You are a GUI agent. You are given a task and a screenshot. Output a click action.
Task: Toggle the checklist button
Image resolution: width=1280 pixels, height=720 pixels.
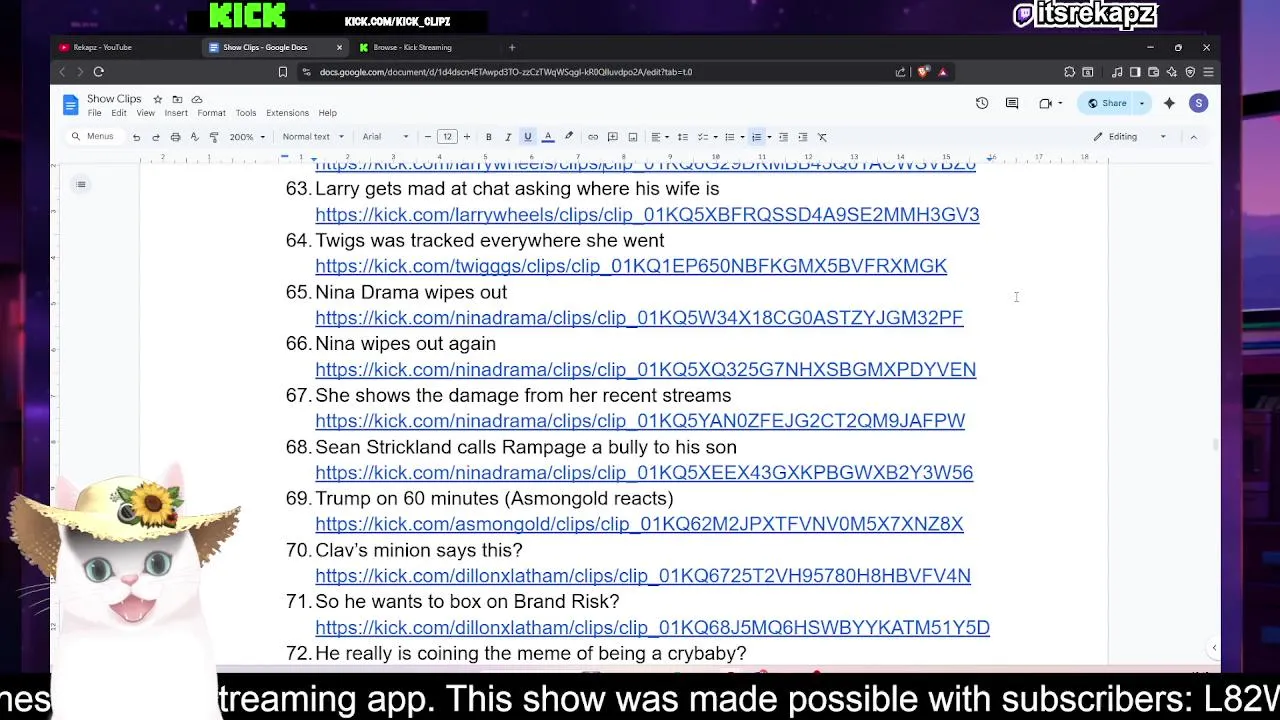point(703,137)
